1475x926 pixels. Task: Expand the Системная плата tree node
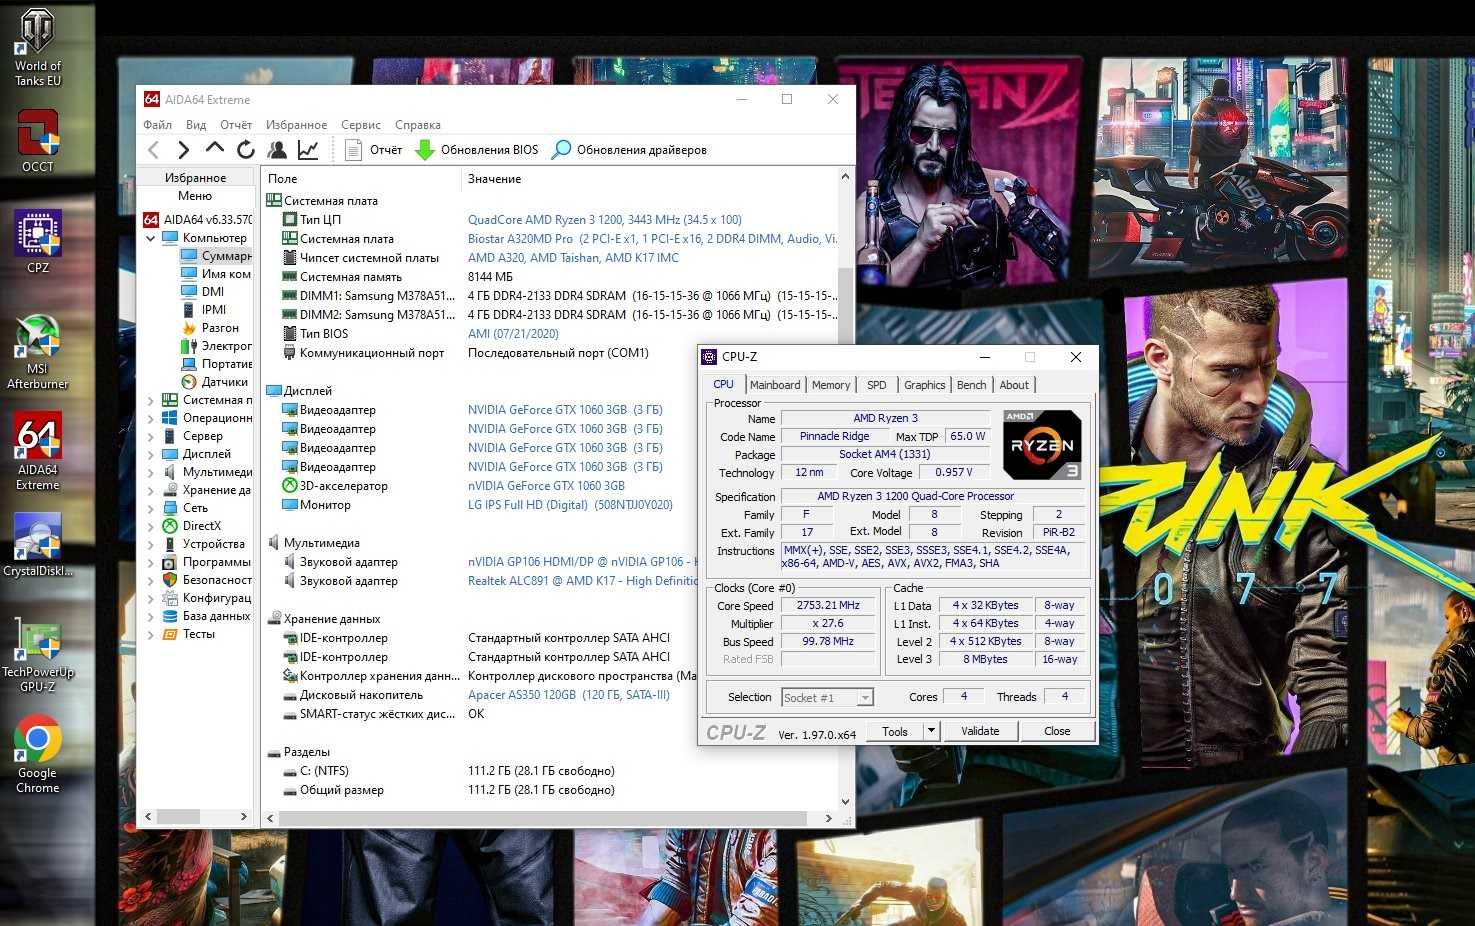tap(151, 400)
